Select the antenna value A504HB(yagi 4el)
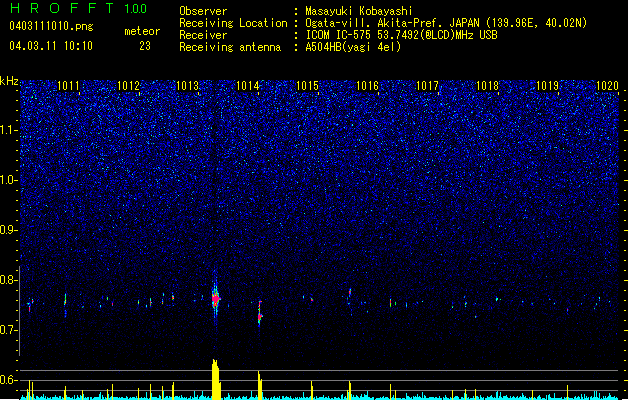The image size is (629, 400). point(353,47)
